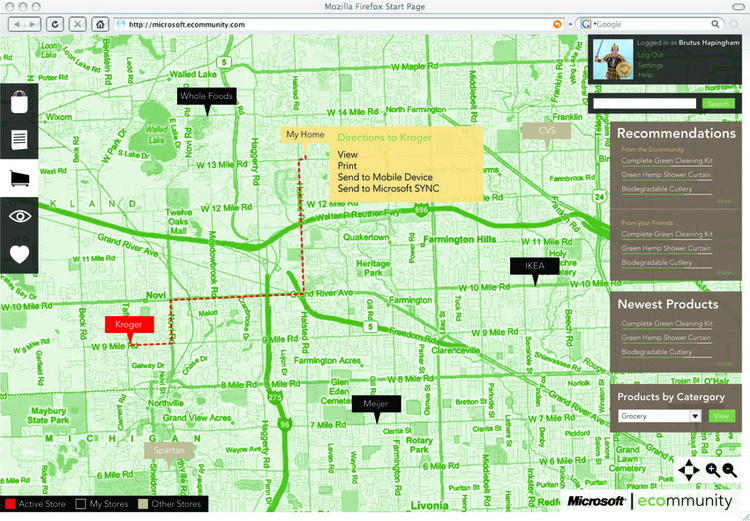This screenshot has height=521, width=750.
Task: Click the map pan arrows icon
Action: pyautogui.click(x=689, y=469)
